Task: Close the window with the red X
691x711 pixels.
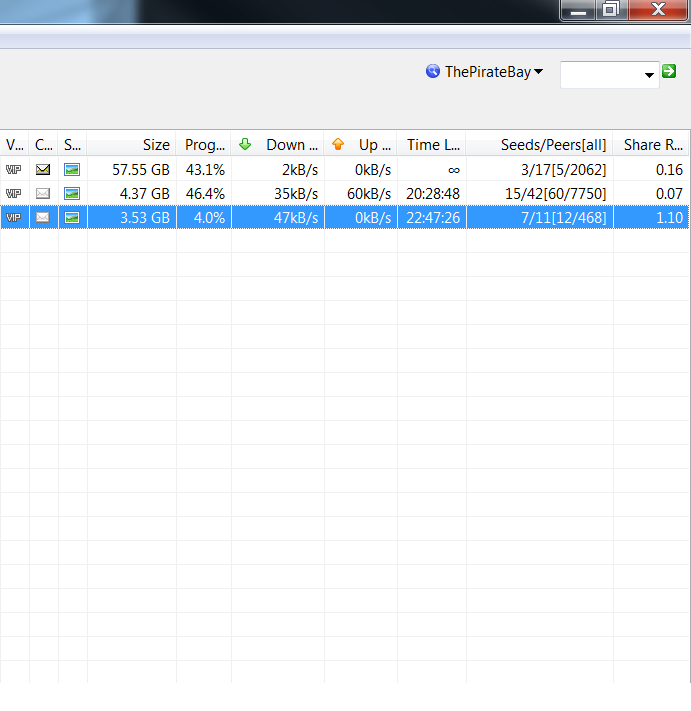Action: (x=658, y=9)
